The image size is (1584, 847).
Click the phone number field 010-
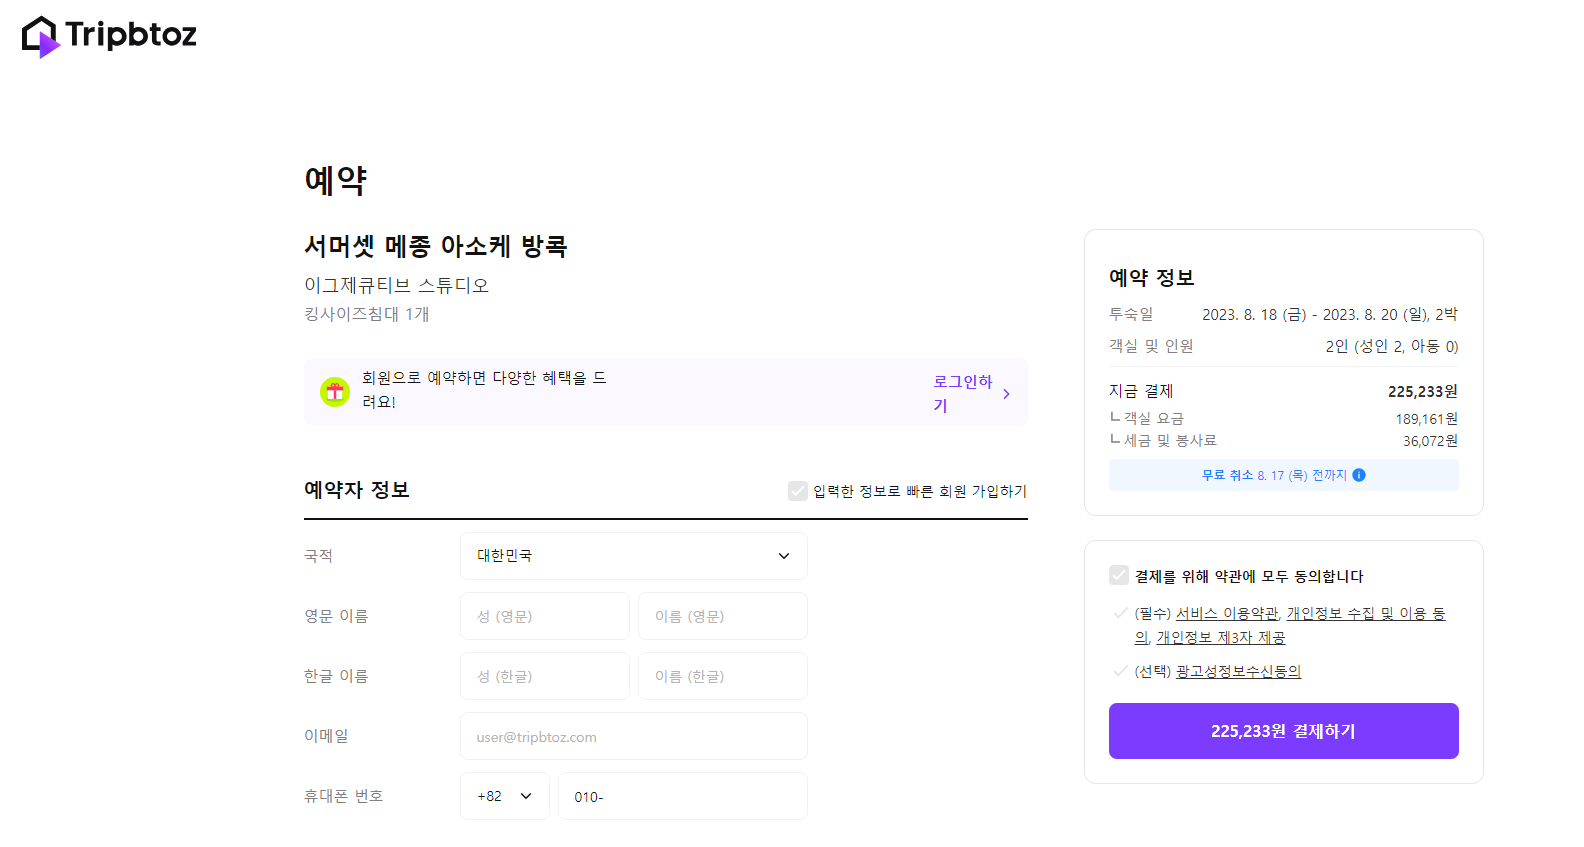click(683, 796)
